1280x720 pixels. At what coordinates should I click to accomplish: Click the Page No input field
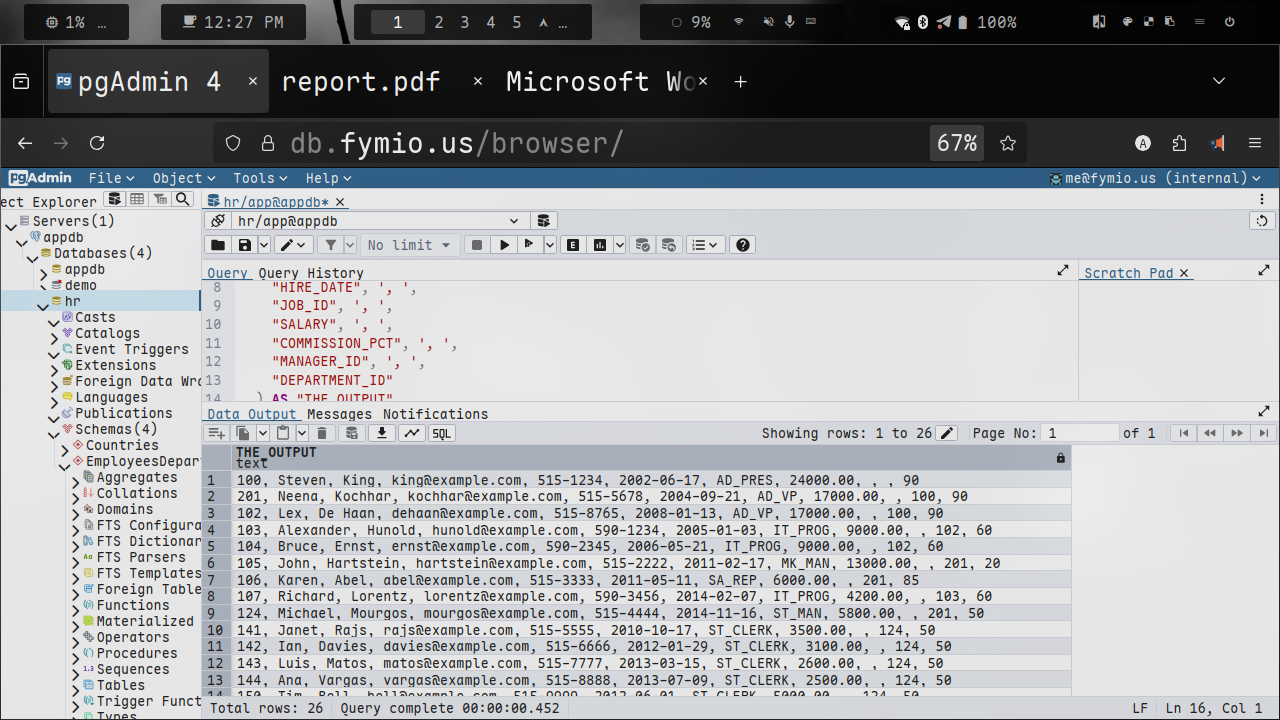point(1079,433)
